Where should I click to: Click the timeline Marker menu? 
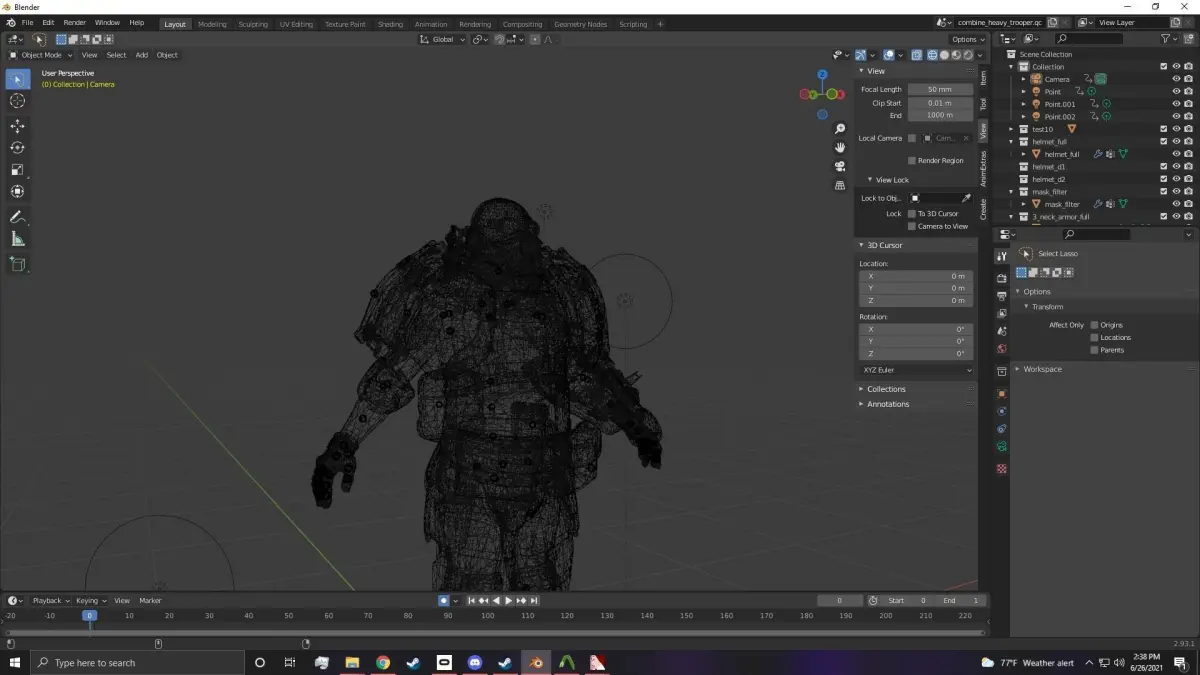150,600
